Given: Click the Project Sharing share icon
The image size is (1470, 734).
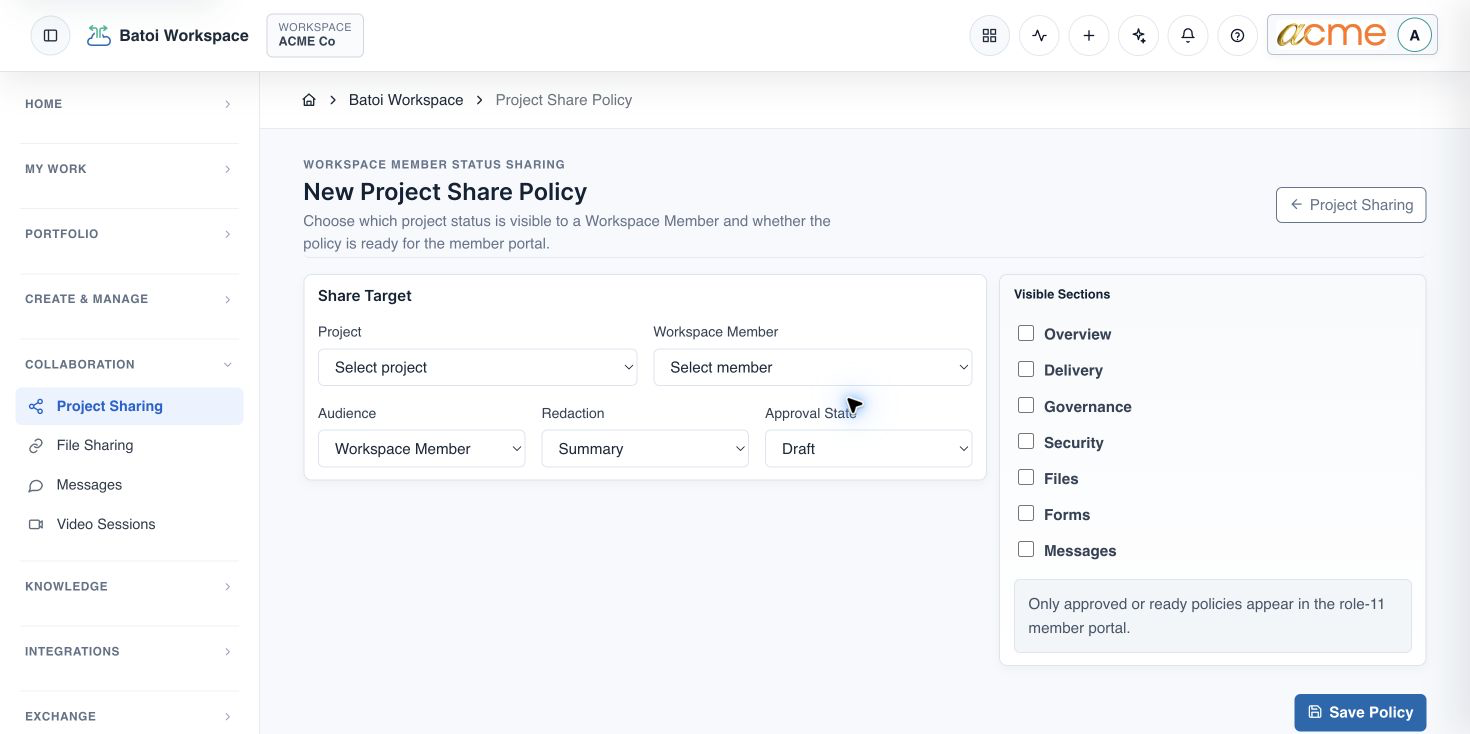Looking at the screenshot, I should (x=36, y=406).
